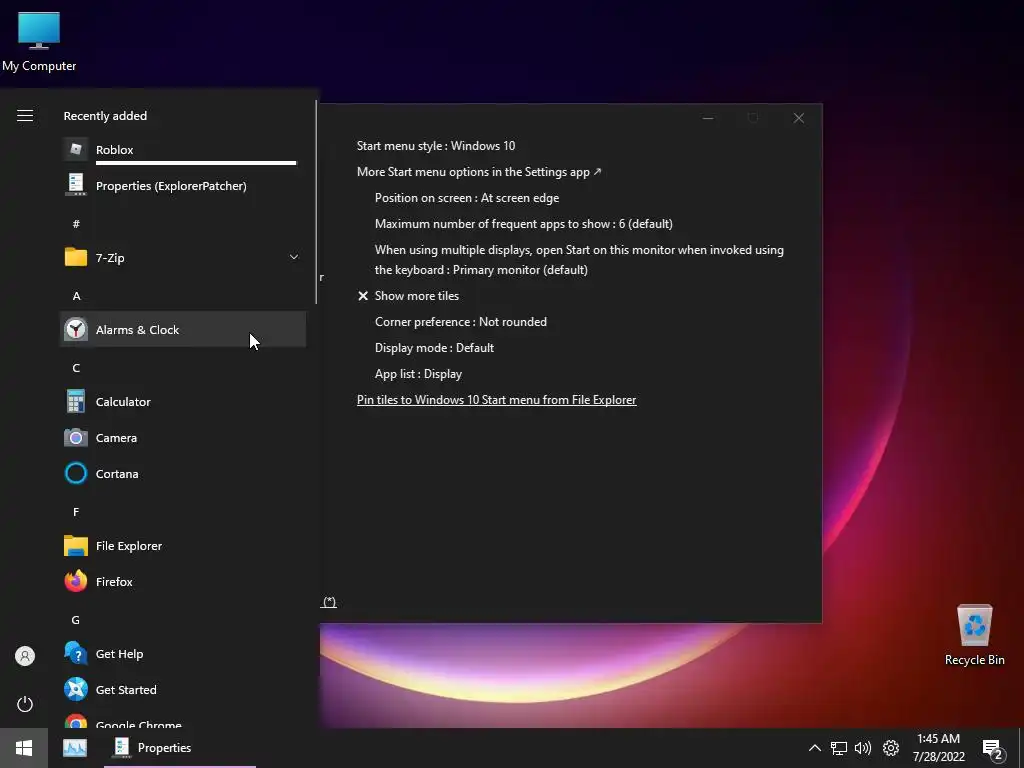
Task: Click the Recently added heading
Action: pyautogui.click(x=105, y=116)
